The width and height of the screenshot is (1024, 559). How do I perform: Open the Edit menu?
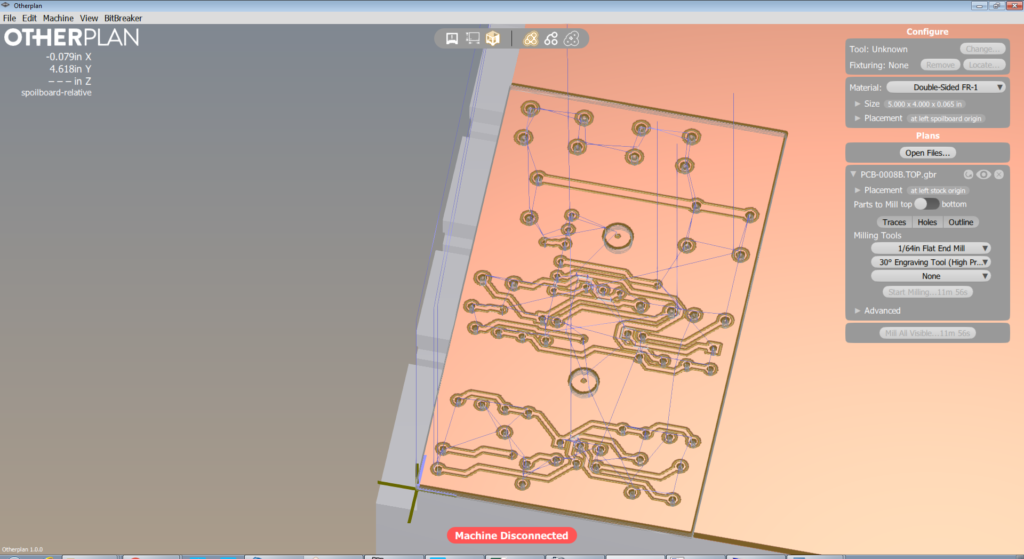coord(29,18)
